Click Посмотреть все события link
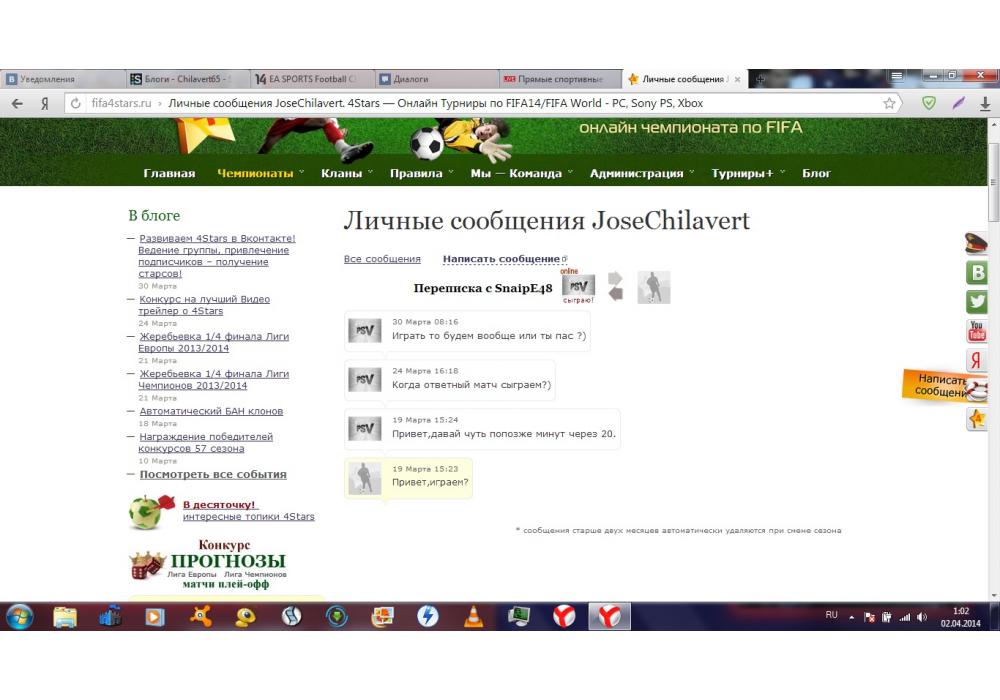Viewport: 1000px width, 700px height. 213,474
